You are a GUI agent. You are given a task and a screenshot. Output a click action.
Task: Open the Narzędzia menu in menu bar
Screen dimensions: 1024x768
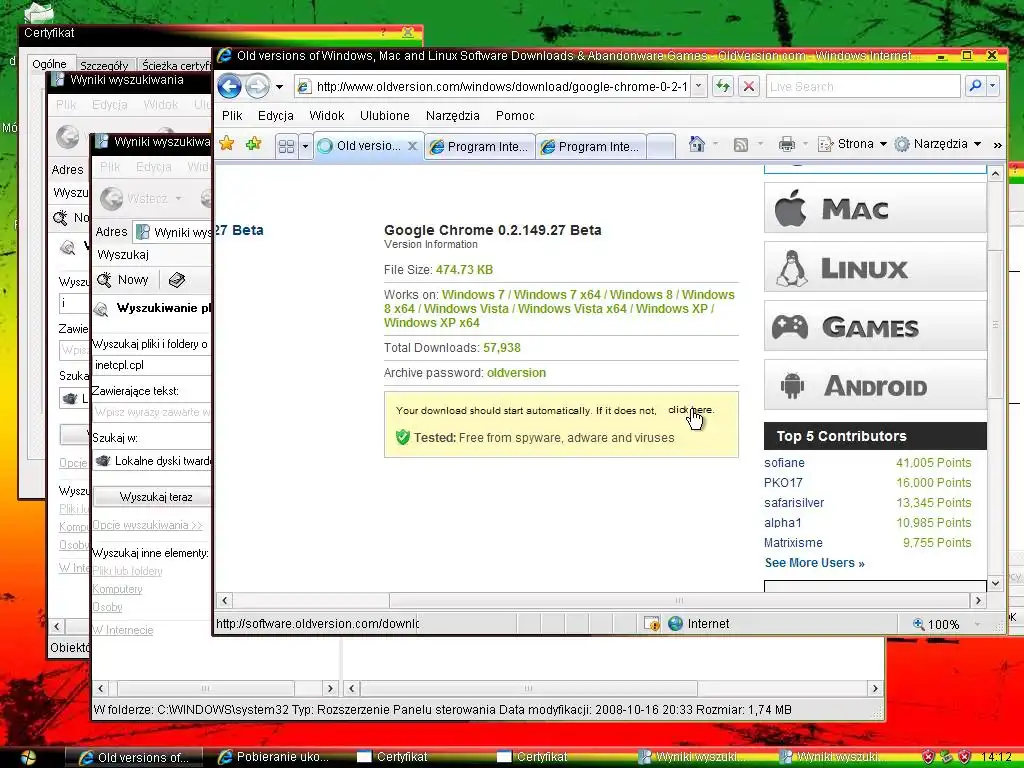click(453, 116)
